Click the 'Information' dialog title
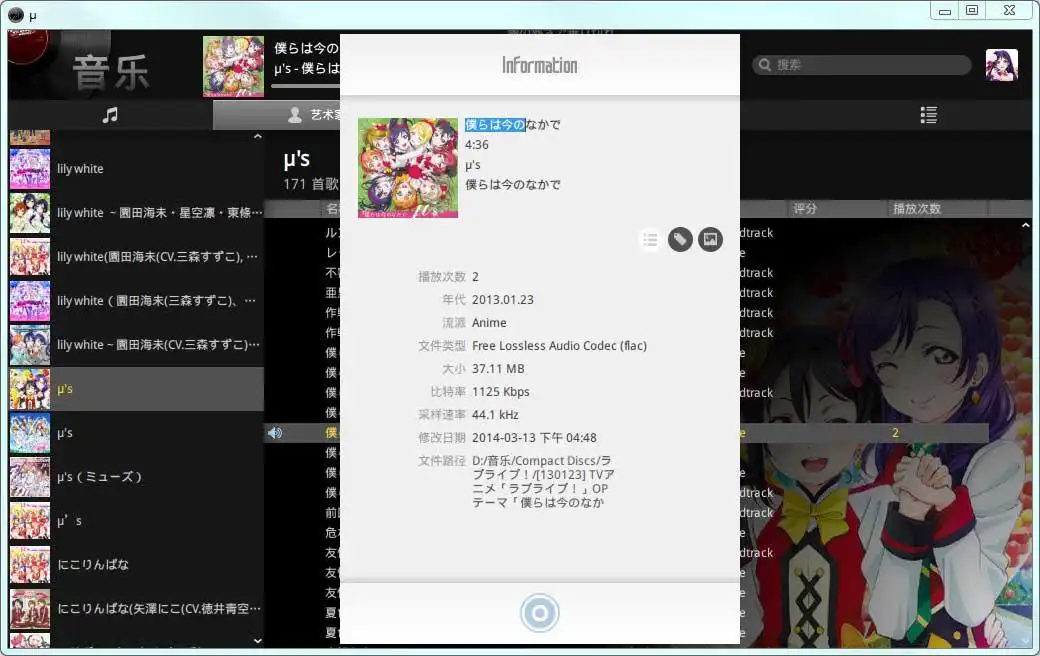Image resolution: width=1040 pixels, height=656 pixels. 539,65
